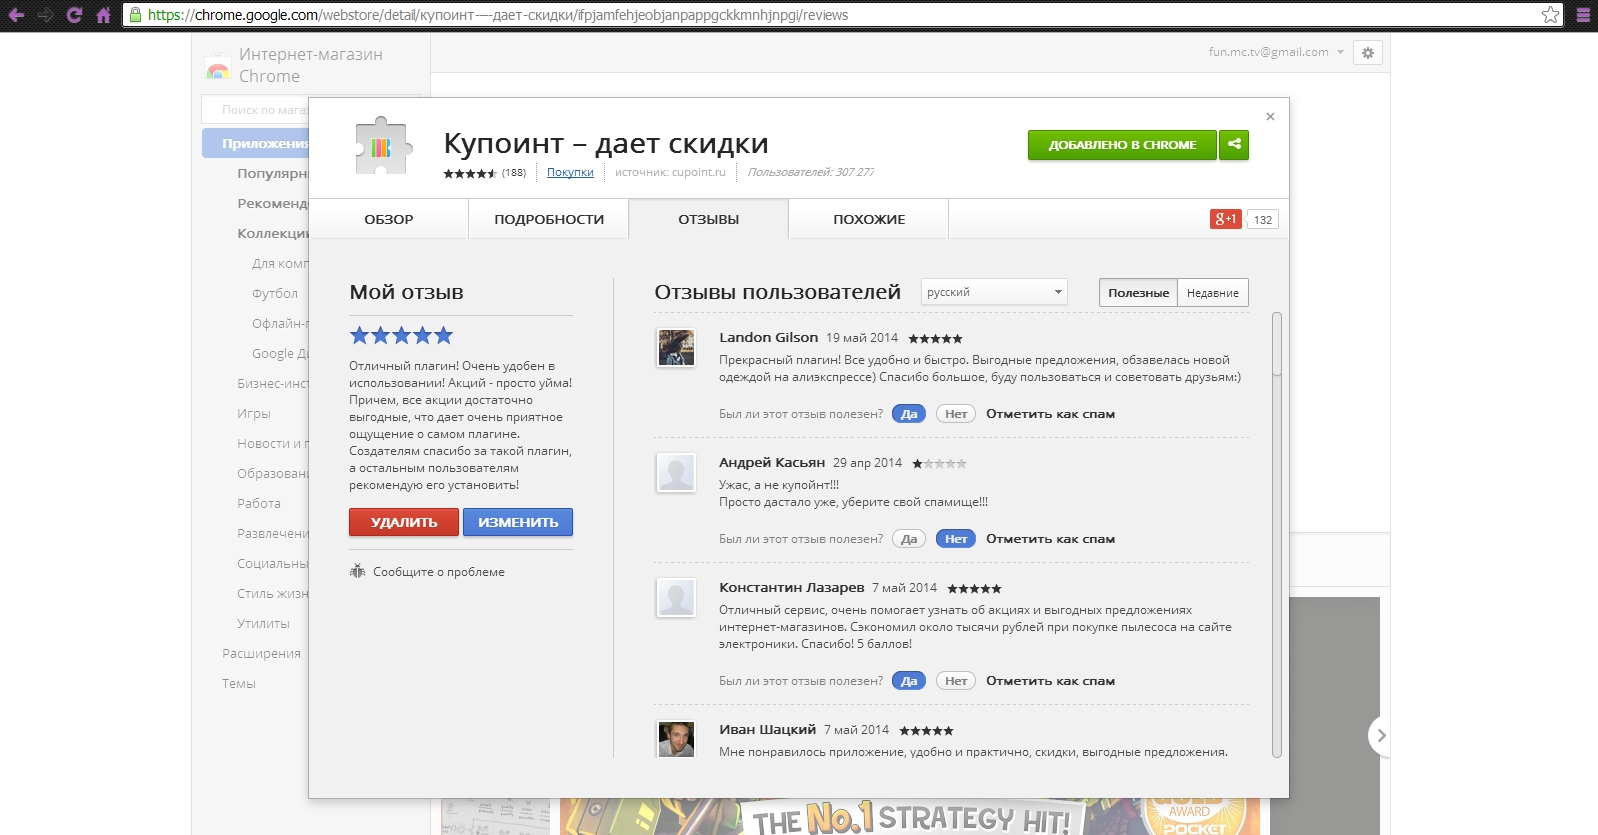Click my review five-star rating

point(401,335)
